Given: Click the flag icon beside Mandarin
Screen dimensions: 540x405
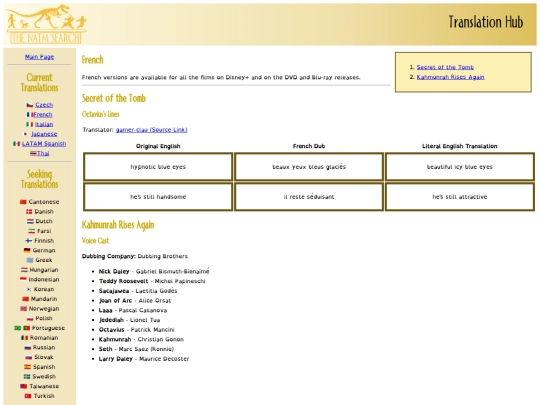Looking at the screenshot, I should (x=25, y=299).
